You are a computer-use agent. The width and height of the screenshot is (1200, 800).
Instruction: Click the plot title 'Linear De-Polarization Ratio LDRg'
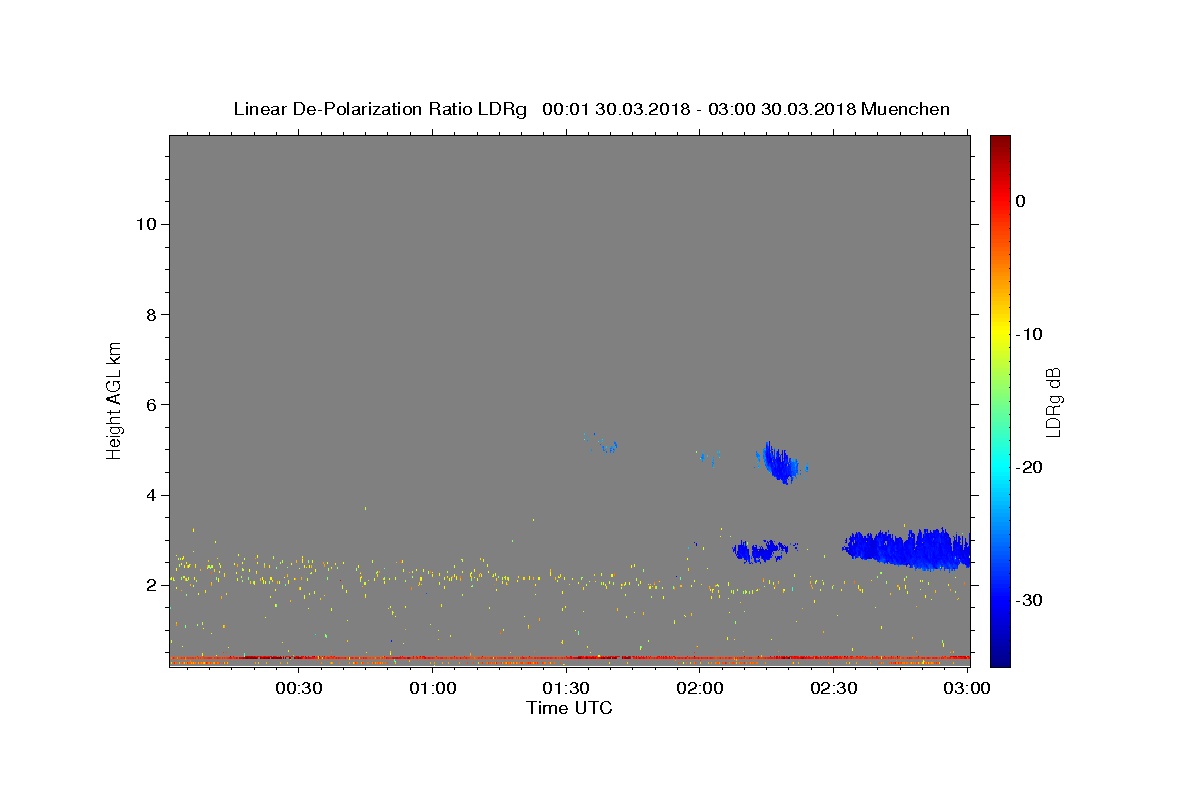(380, 109)
